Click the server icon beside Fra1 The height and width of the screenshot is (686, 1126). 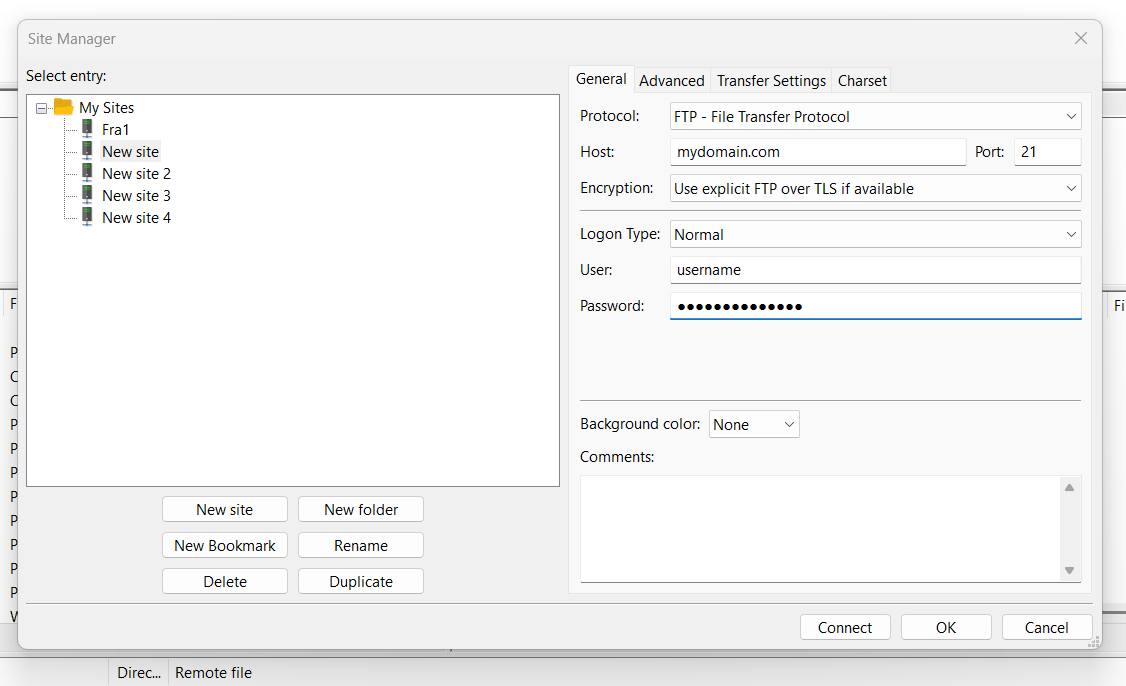tap(87, 129)
